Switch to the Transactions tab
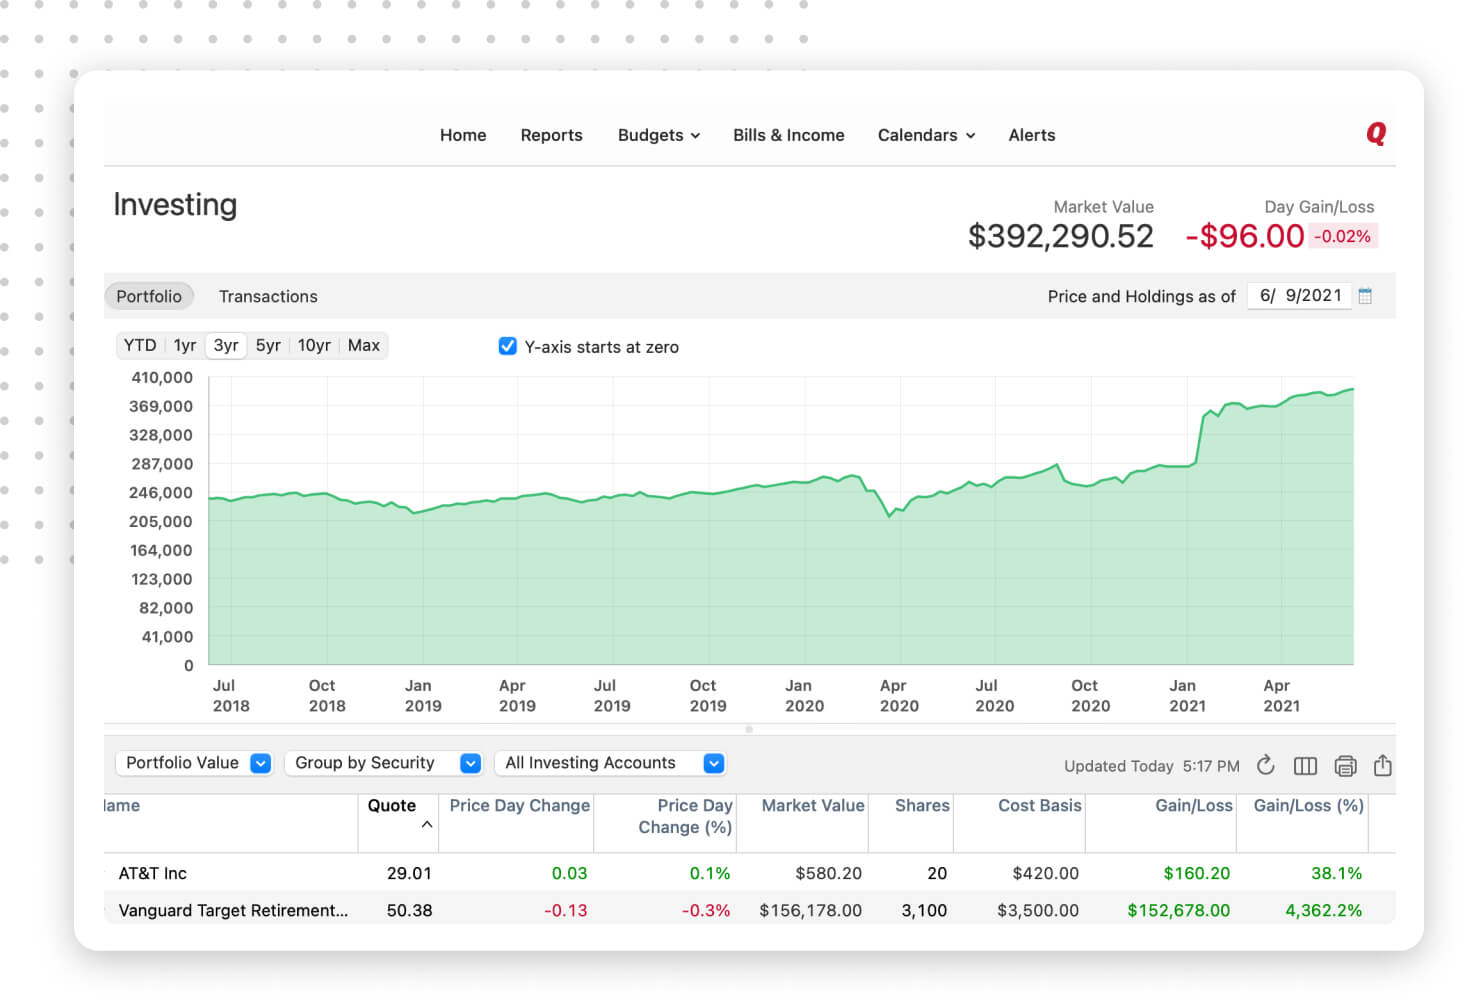This screenshot has height=1001, width=1466. (268, 296)
